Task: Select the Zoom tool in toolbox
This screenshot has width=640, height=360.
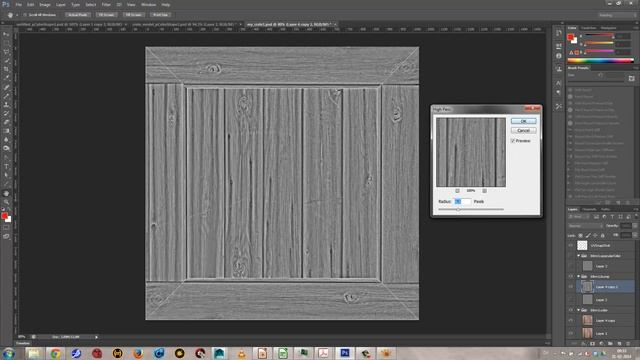Action: [6, 202]
